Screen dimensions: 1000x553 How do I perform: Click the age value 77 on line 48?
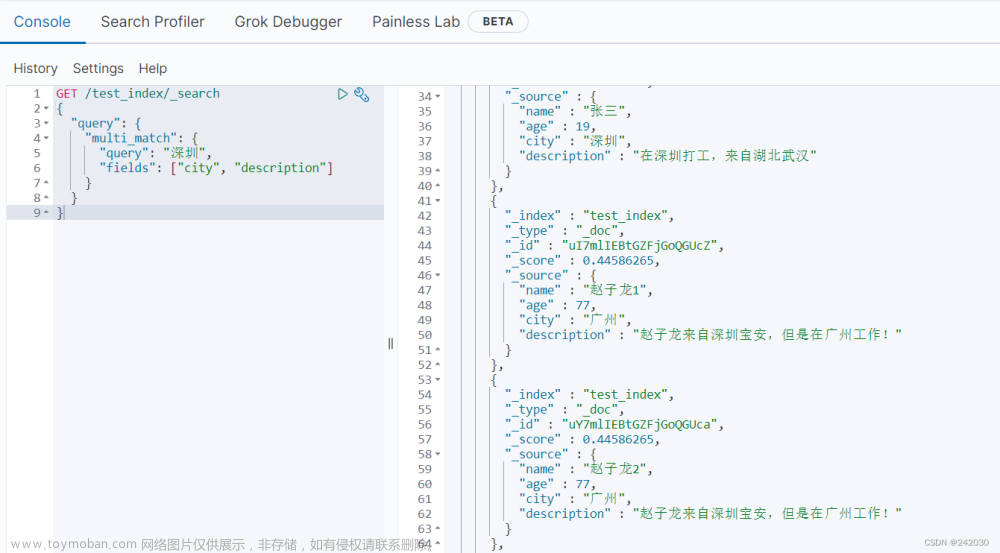[x=583, y=305]
